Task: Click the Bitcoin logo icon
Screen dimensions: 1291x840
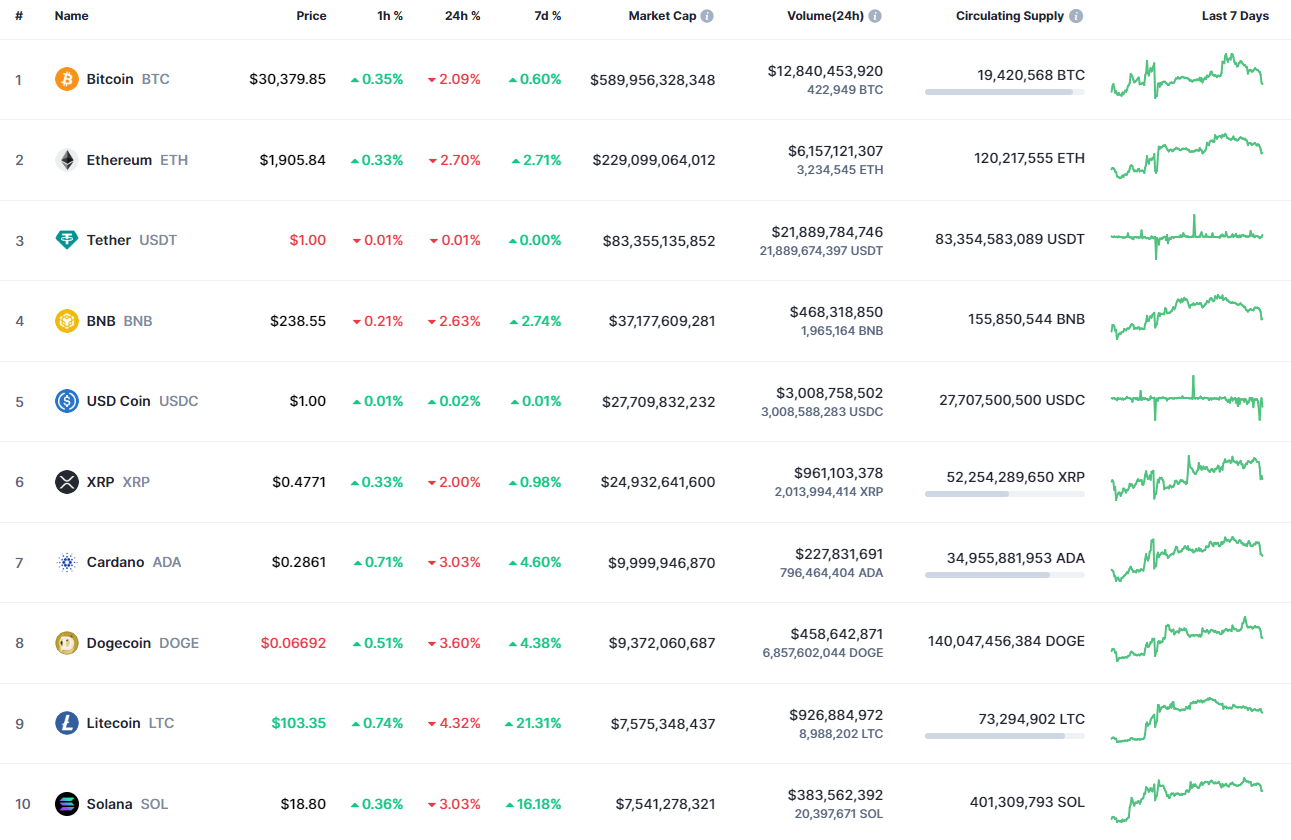Action: pos(66,79)
